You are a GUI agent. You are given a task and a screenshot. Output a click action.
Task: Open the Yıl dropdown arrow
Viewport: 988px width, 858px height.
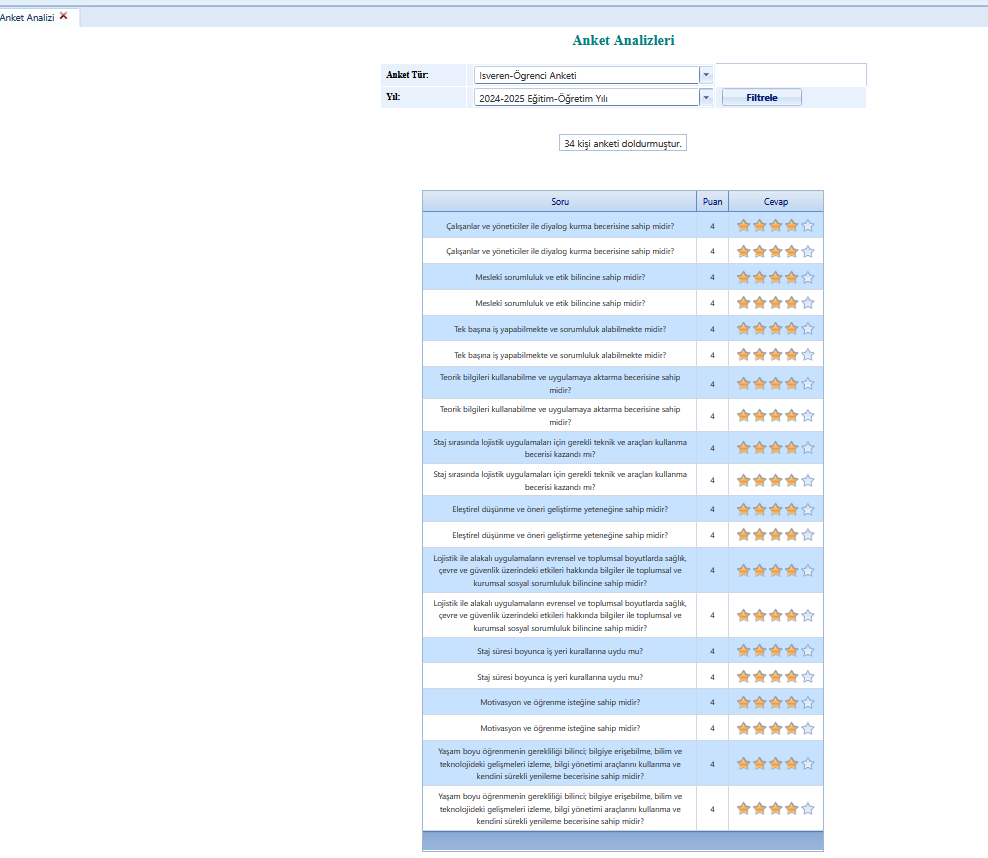point(706,98)
